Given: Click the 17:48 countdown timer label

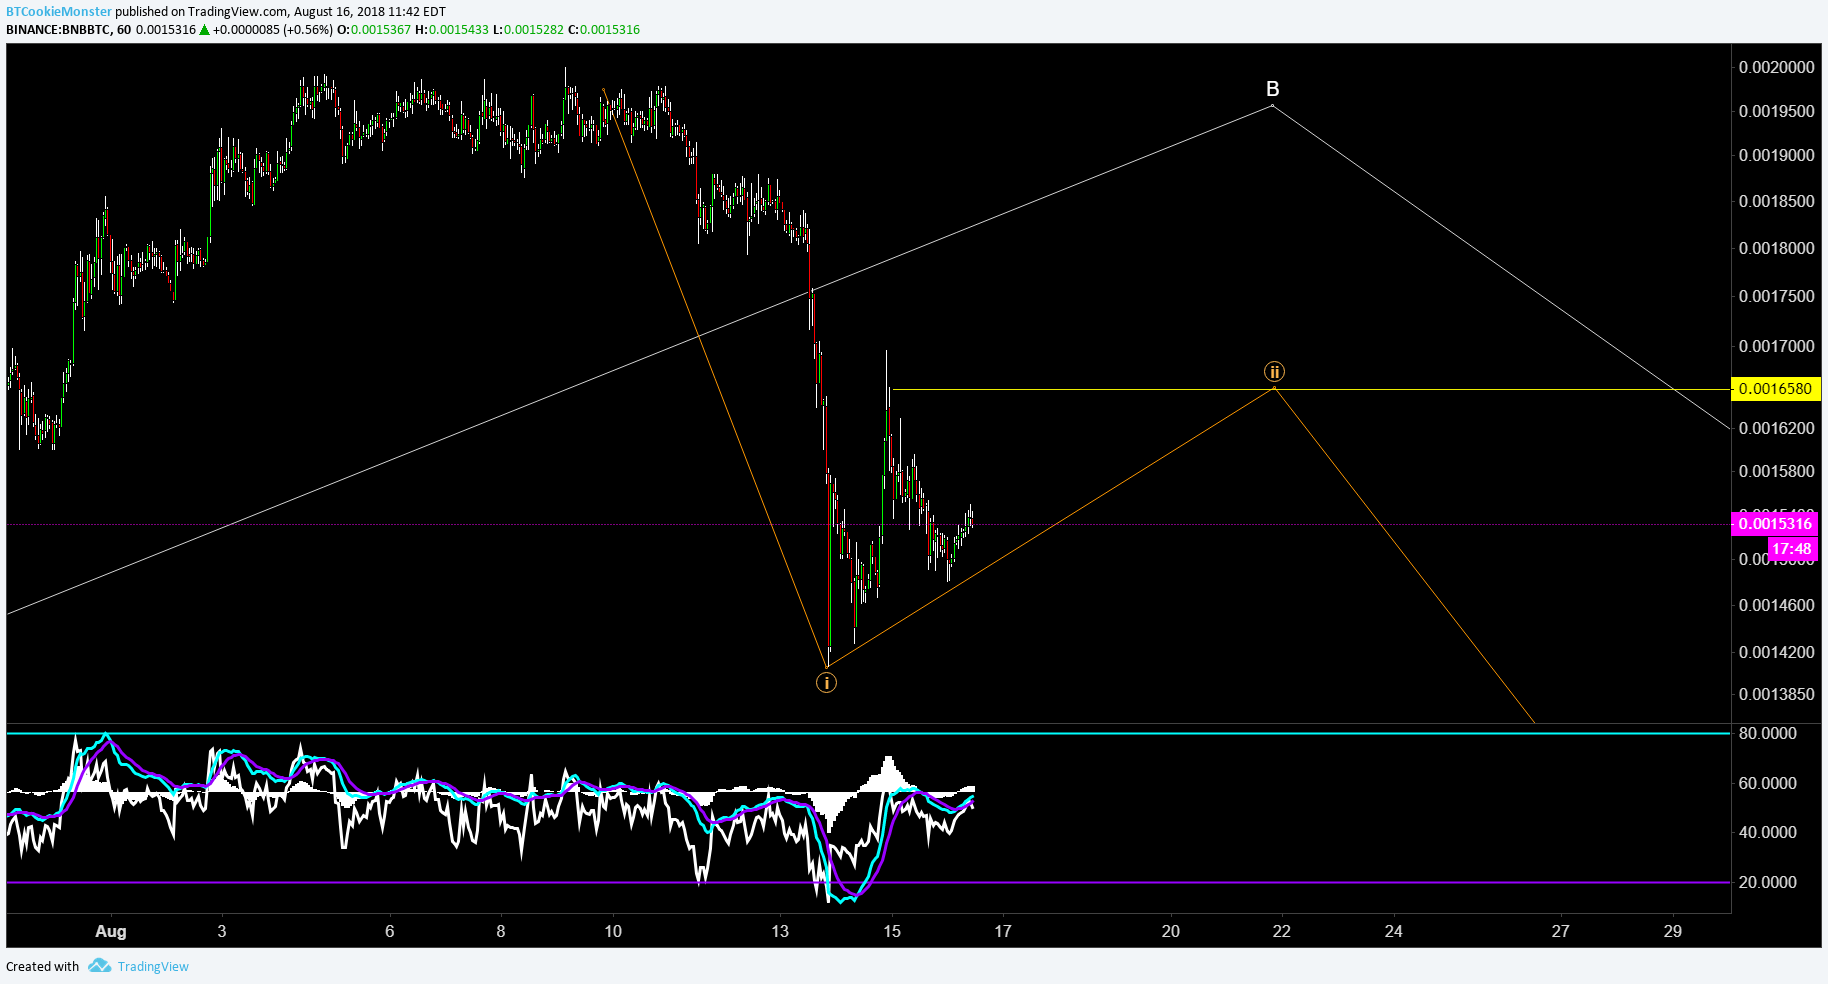Looking at the screenshot, I should pos(1792,549).
